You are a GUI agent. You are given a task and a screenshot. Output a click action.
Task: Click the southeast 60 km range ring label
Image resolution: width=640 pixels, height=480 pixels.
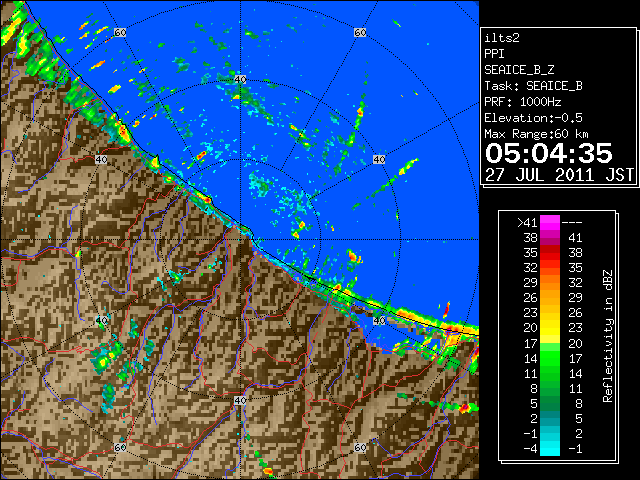[360, 448]
